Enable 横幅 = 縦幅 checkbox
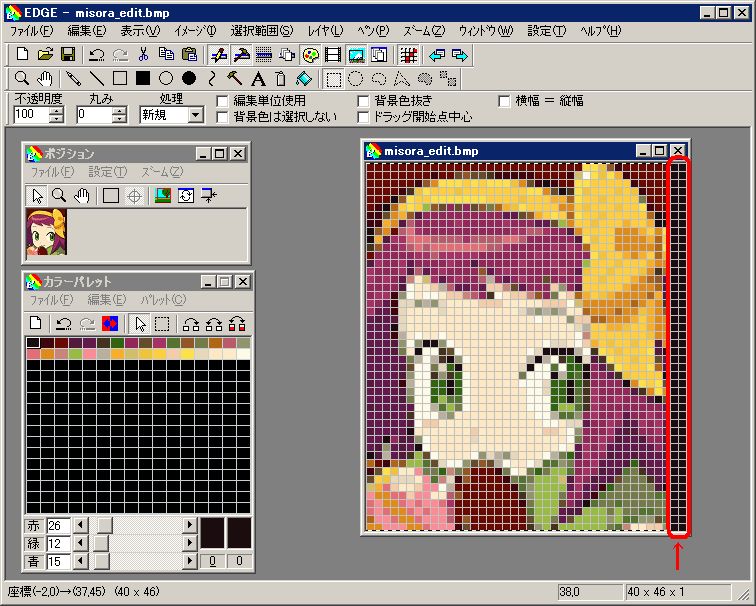The width and height of the screenshot is (756, 606). point(504,101)
